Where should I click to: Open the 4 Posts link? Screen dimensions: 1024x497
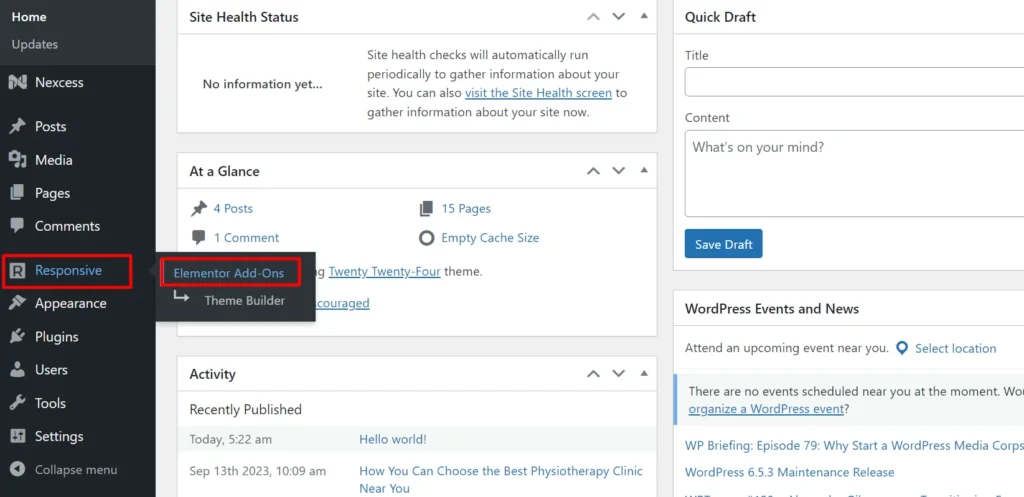click(233, 209)
